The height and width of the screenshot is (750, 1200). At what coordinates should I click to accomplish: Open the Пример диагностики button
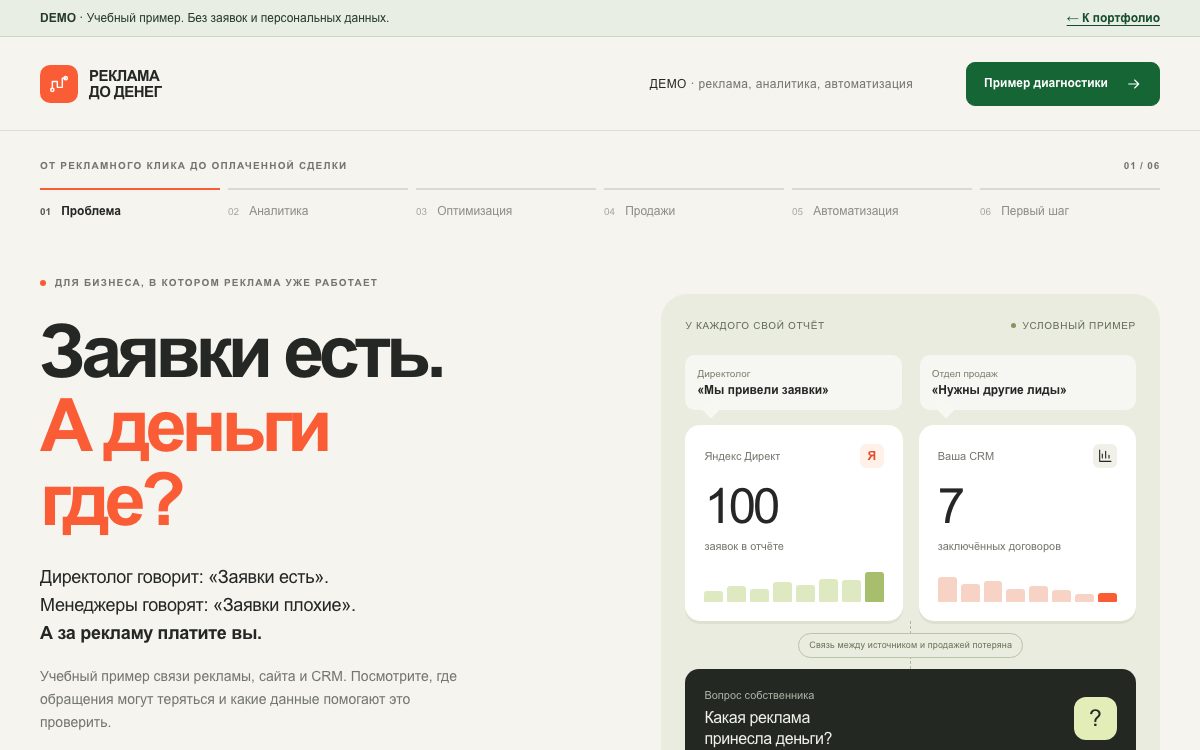(1063, 84)
